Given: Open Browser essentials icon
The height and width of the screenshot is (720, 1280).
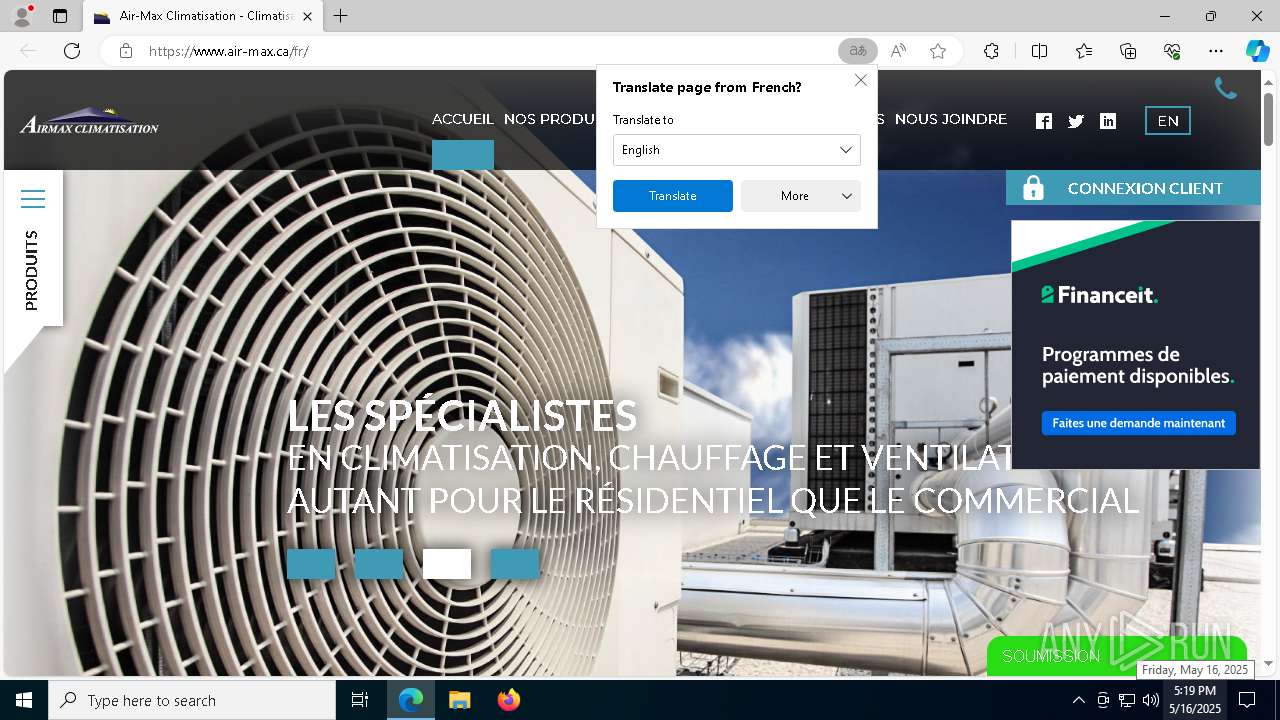Looking at the screenshot, I should pos(1172,51).
